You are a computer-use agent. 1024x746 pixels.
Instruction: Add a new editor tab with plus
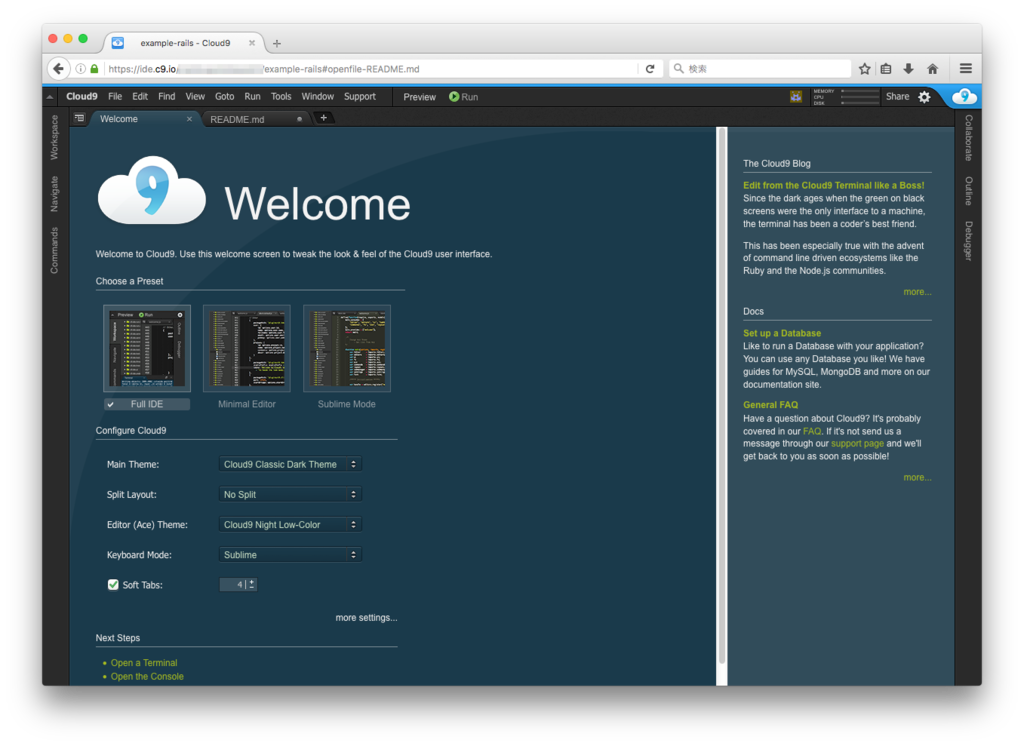[x=323, y=118]
